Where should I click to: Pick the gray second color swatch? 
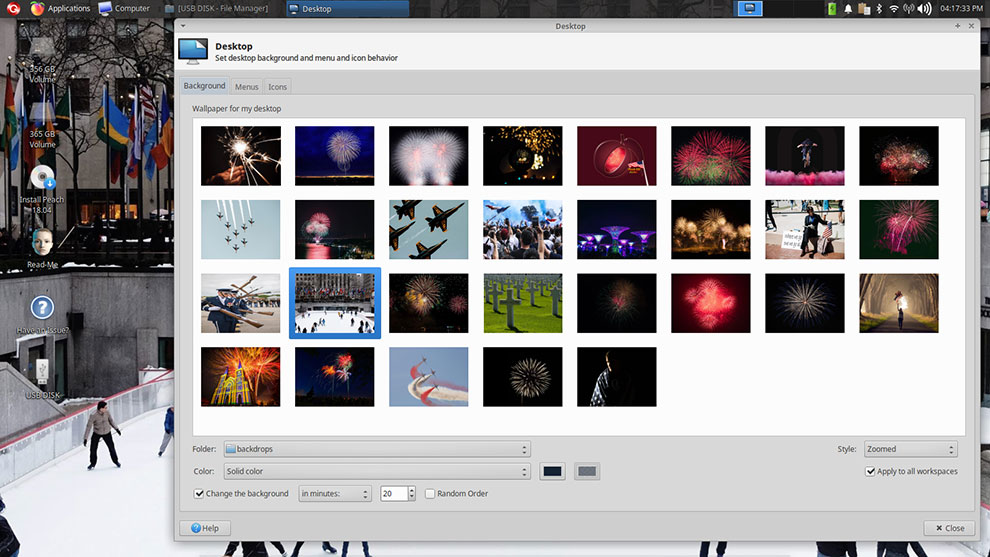click(587, 471)
